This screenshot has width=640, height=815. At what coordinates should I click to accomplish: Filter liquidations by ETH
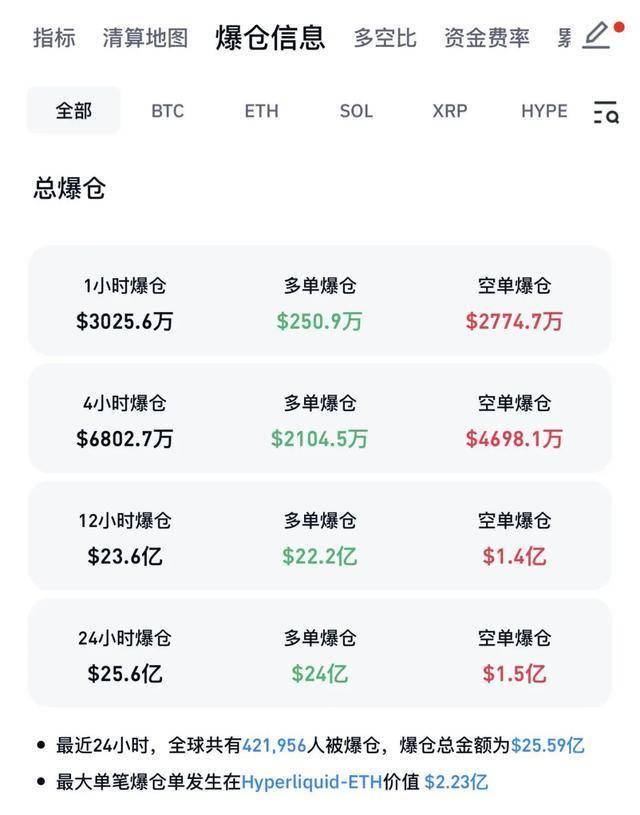coord(261,111)
